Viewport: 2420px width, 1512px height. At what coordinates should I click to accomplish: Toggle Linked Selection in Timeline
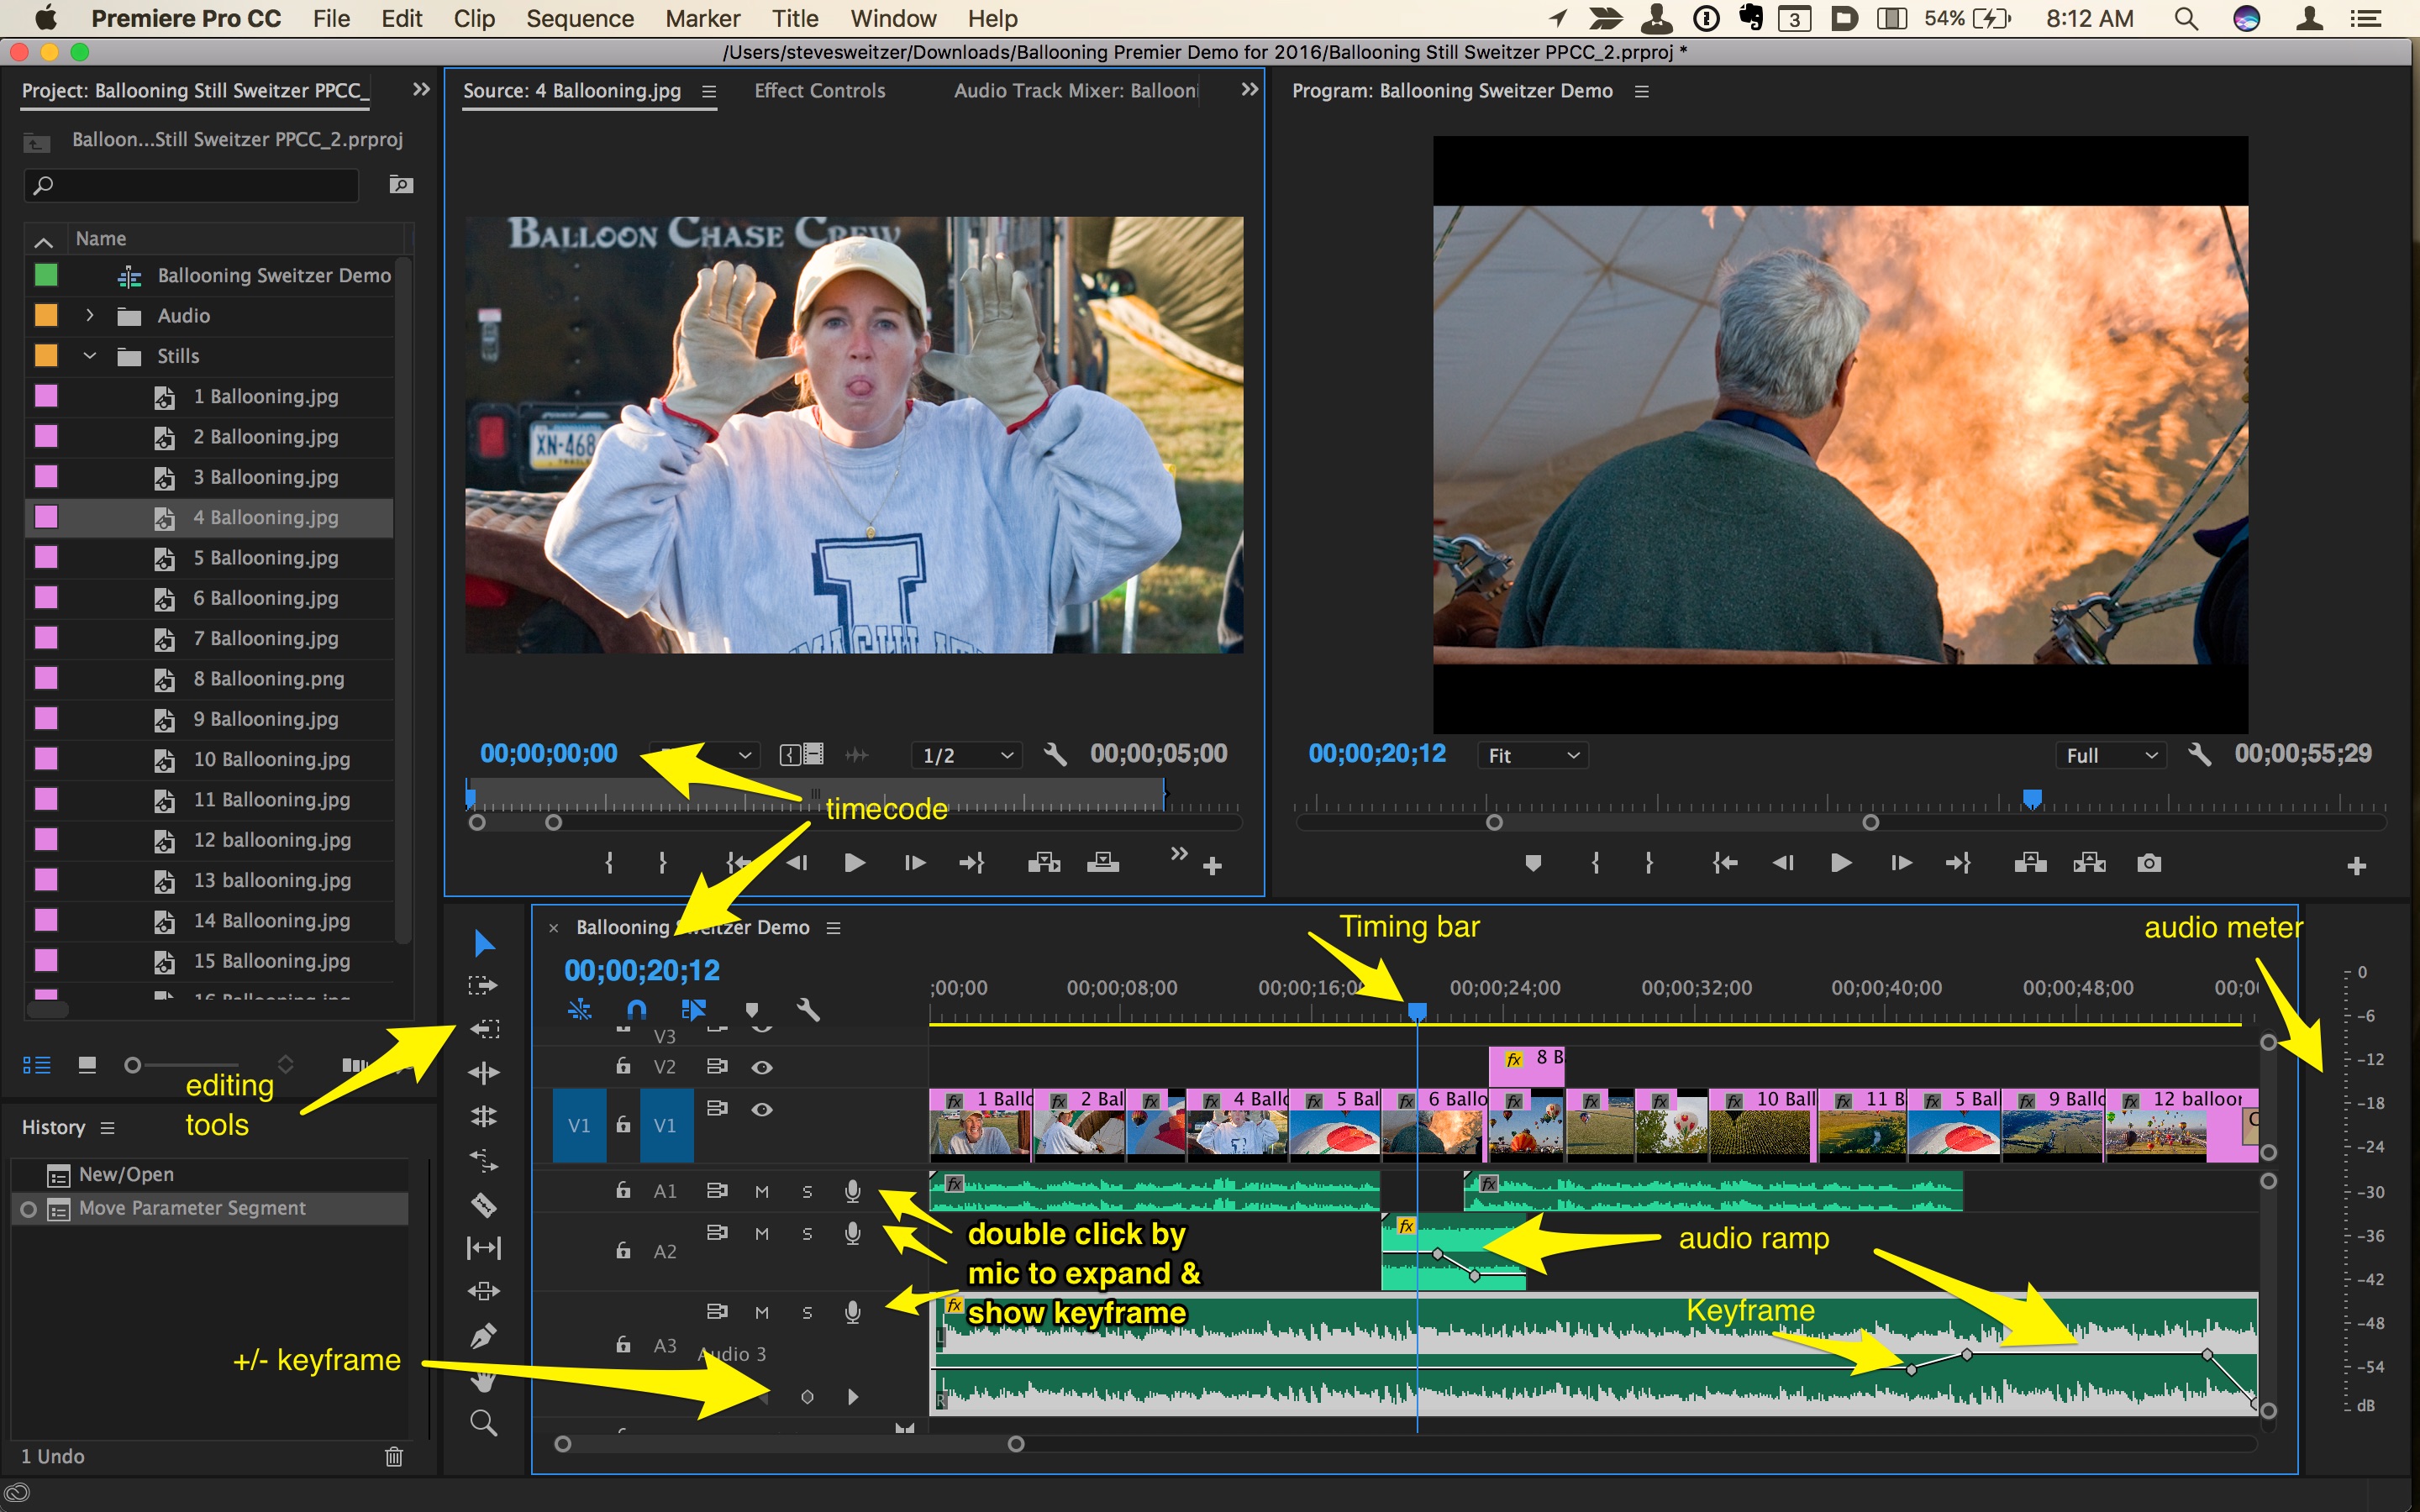(x=693, y=1010)
